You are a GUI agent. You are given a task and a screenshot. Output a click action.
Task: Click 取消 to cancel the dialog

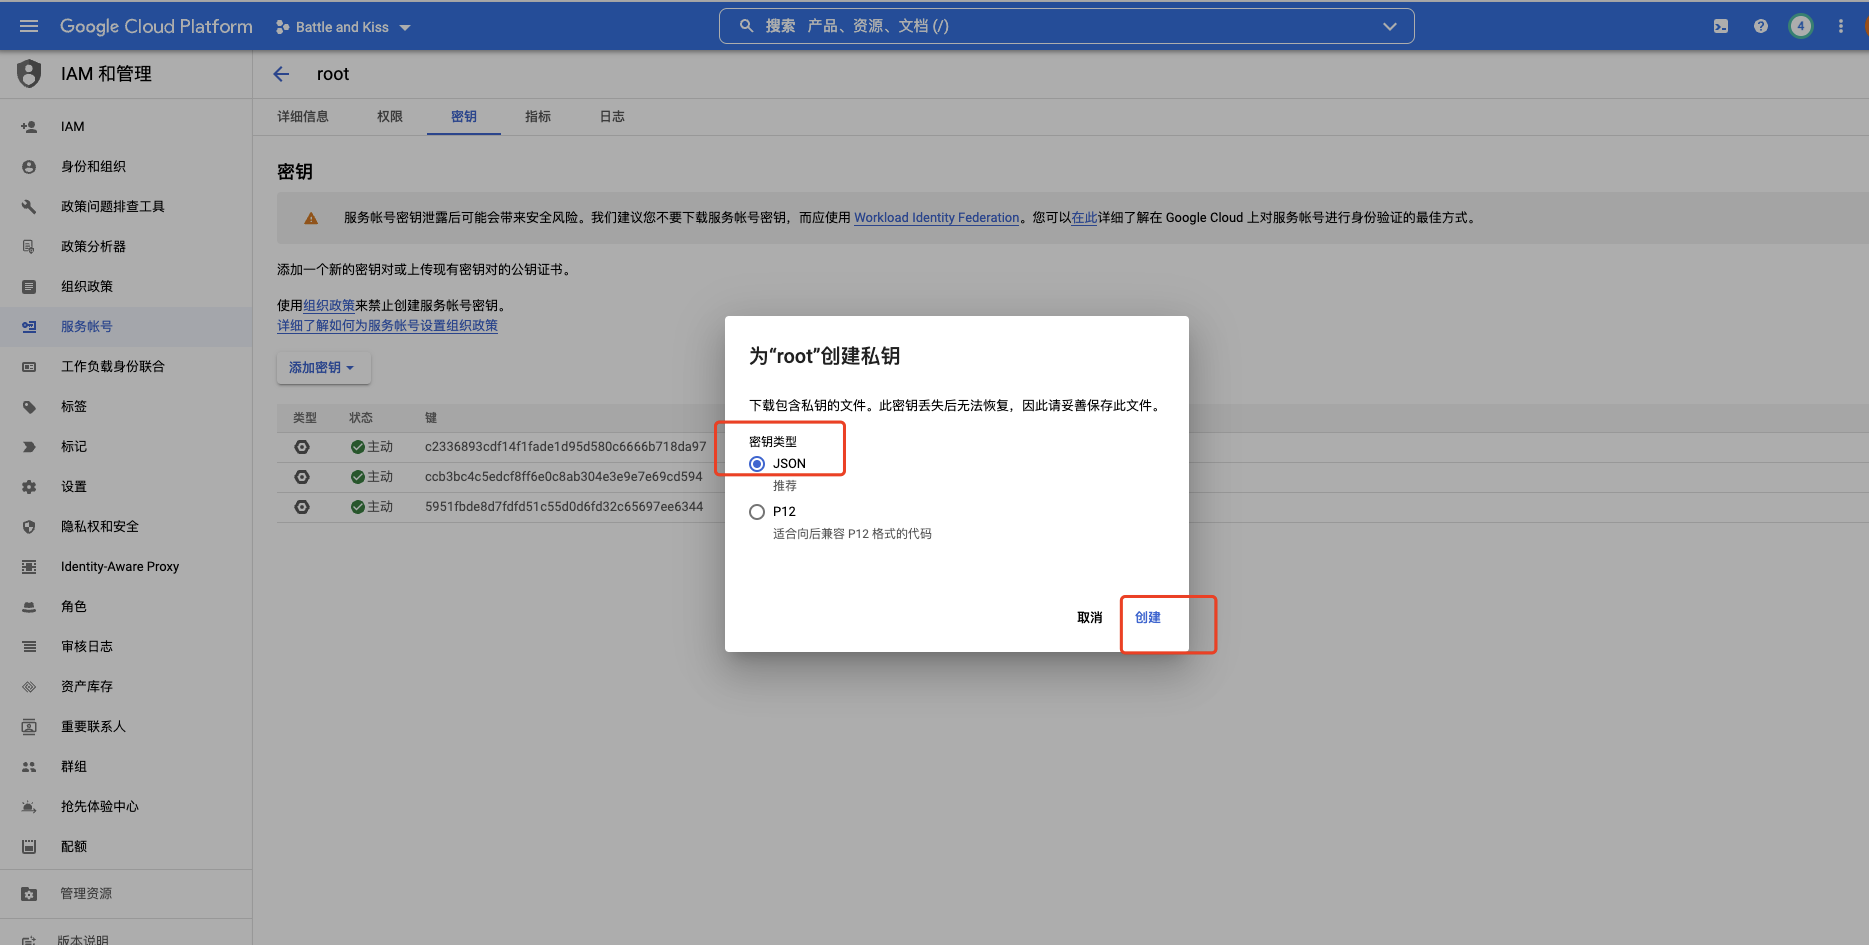coord(1090,618)
